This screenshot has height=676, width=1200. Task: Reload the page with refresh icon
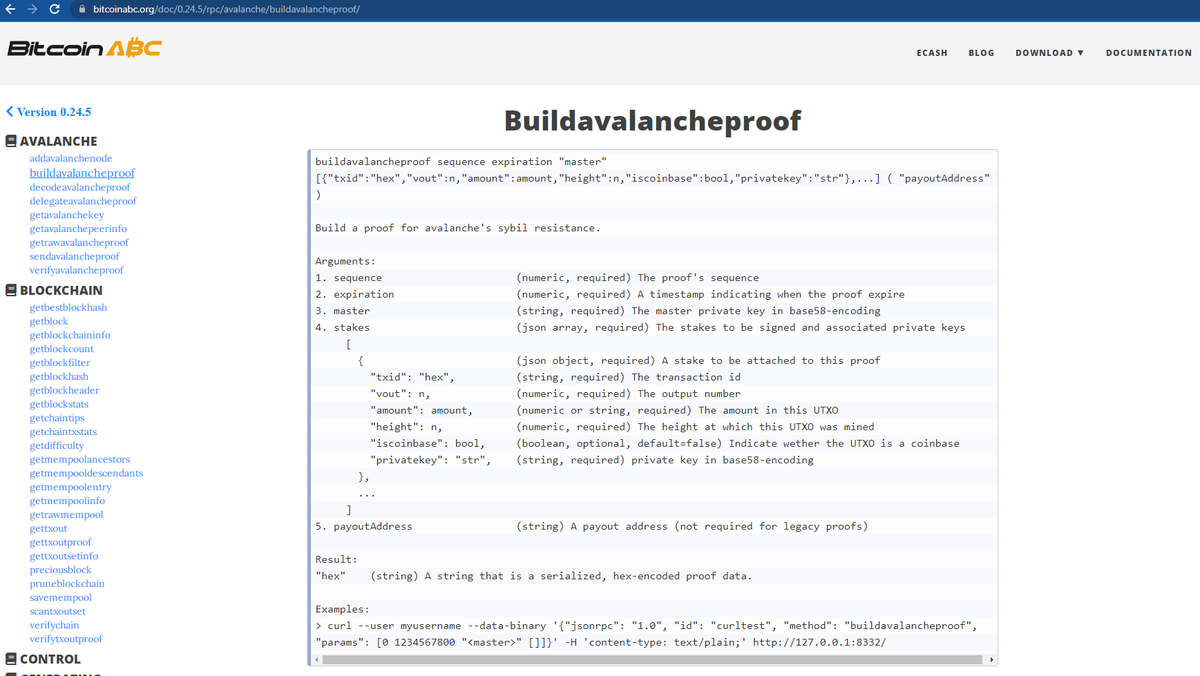click(x=54, y=9)
